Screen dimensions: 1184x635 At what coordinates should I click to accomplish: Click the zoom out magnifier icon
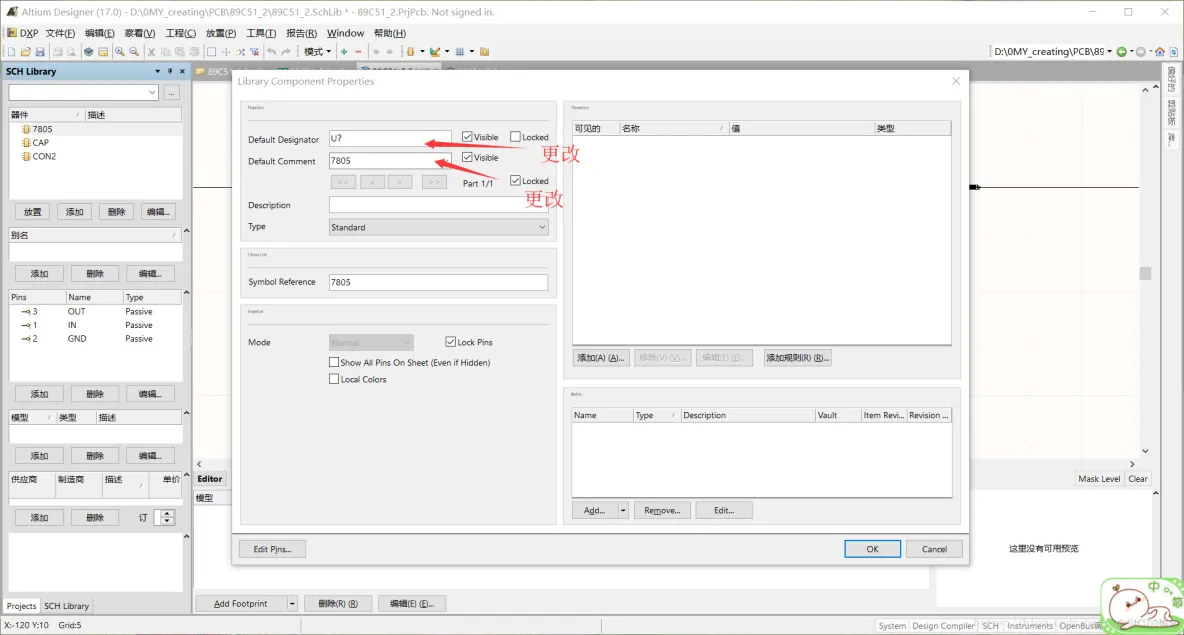point(134,52)
